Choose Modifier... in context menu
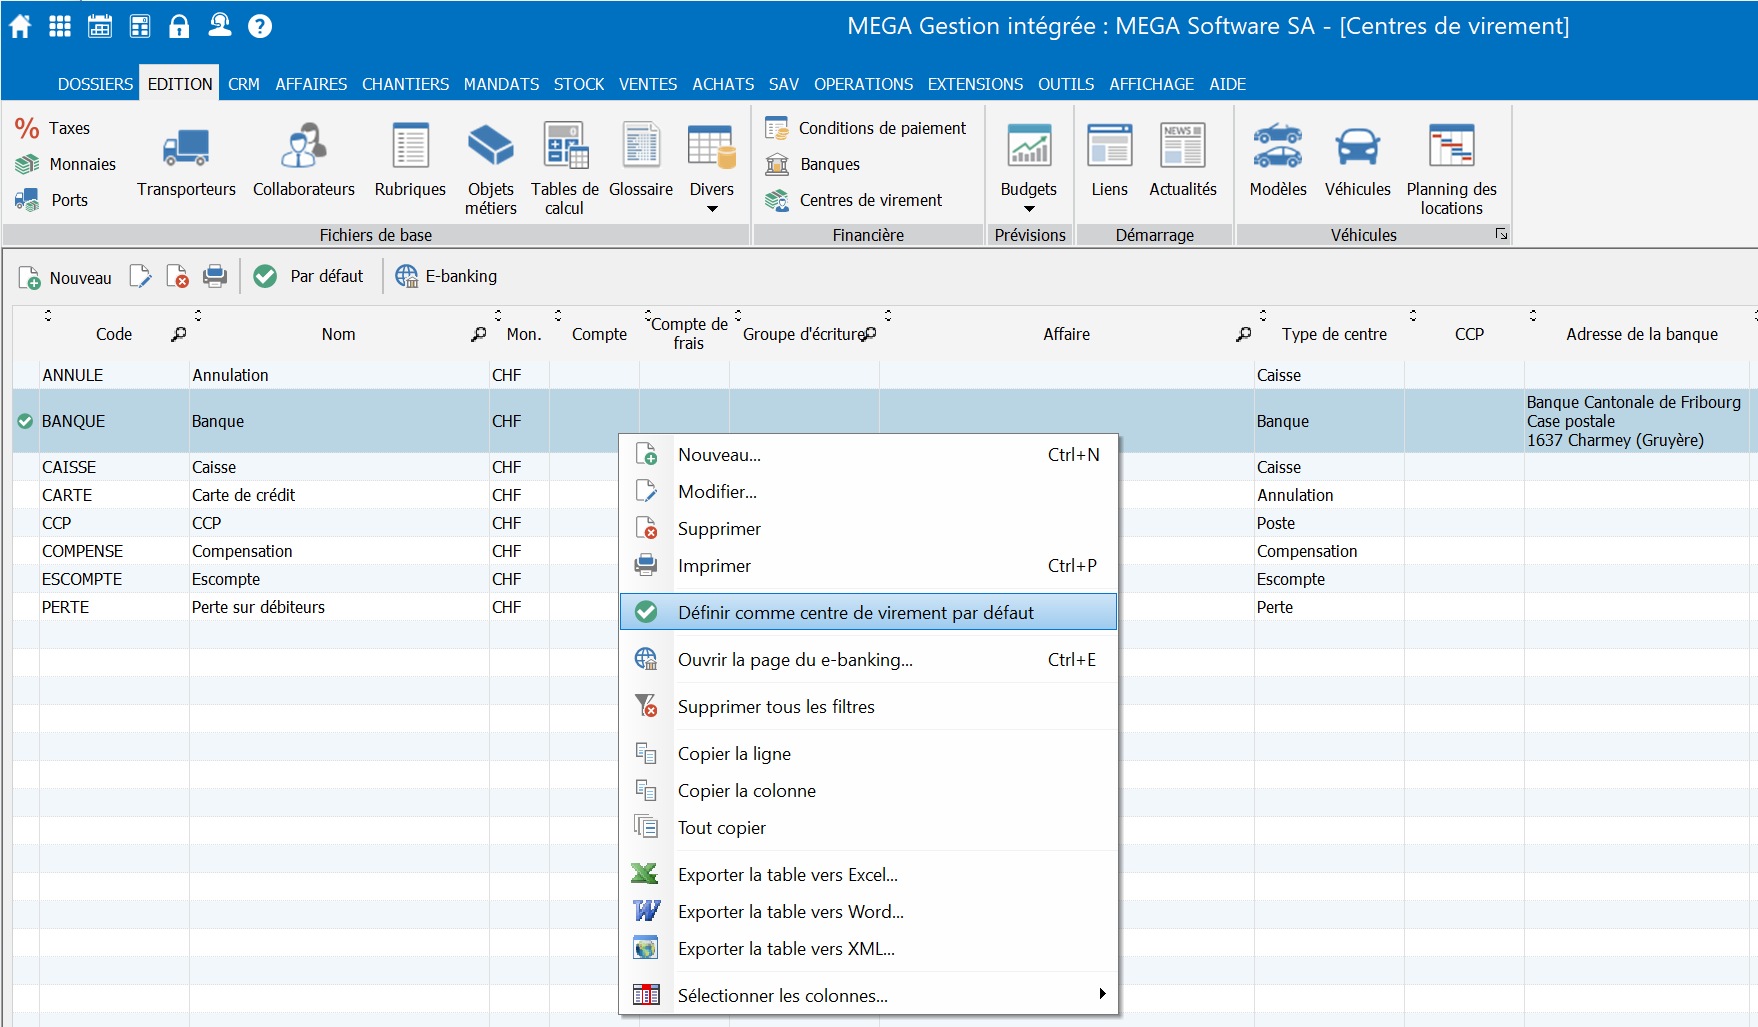The height and width of the screenshot is (1027, 1758). coord(868,491)
